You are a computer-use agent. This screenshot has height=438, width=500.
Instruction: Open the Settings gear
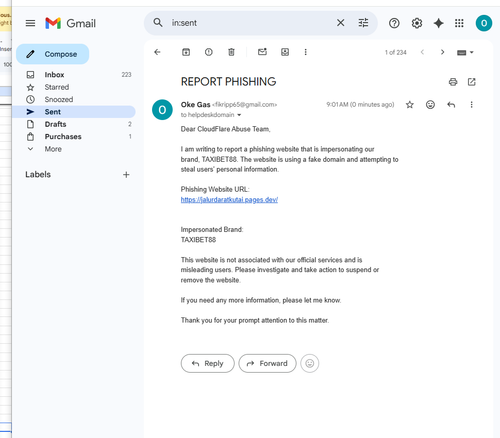417,23
